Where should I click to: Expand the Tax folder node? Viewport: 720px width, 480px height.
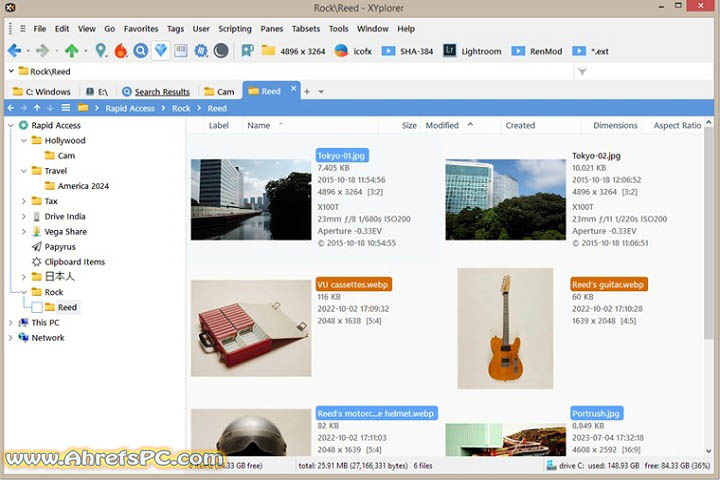24,201
